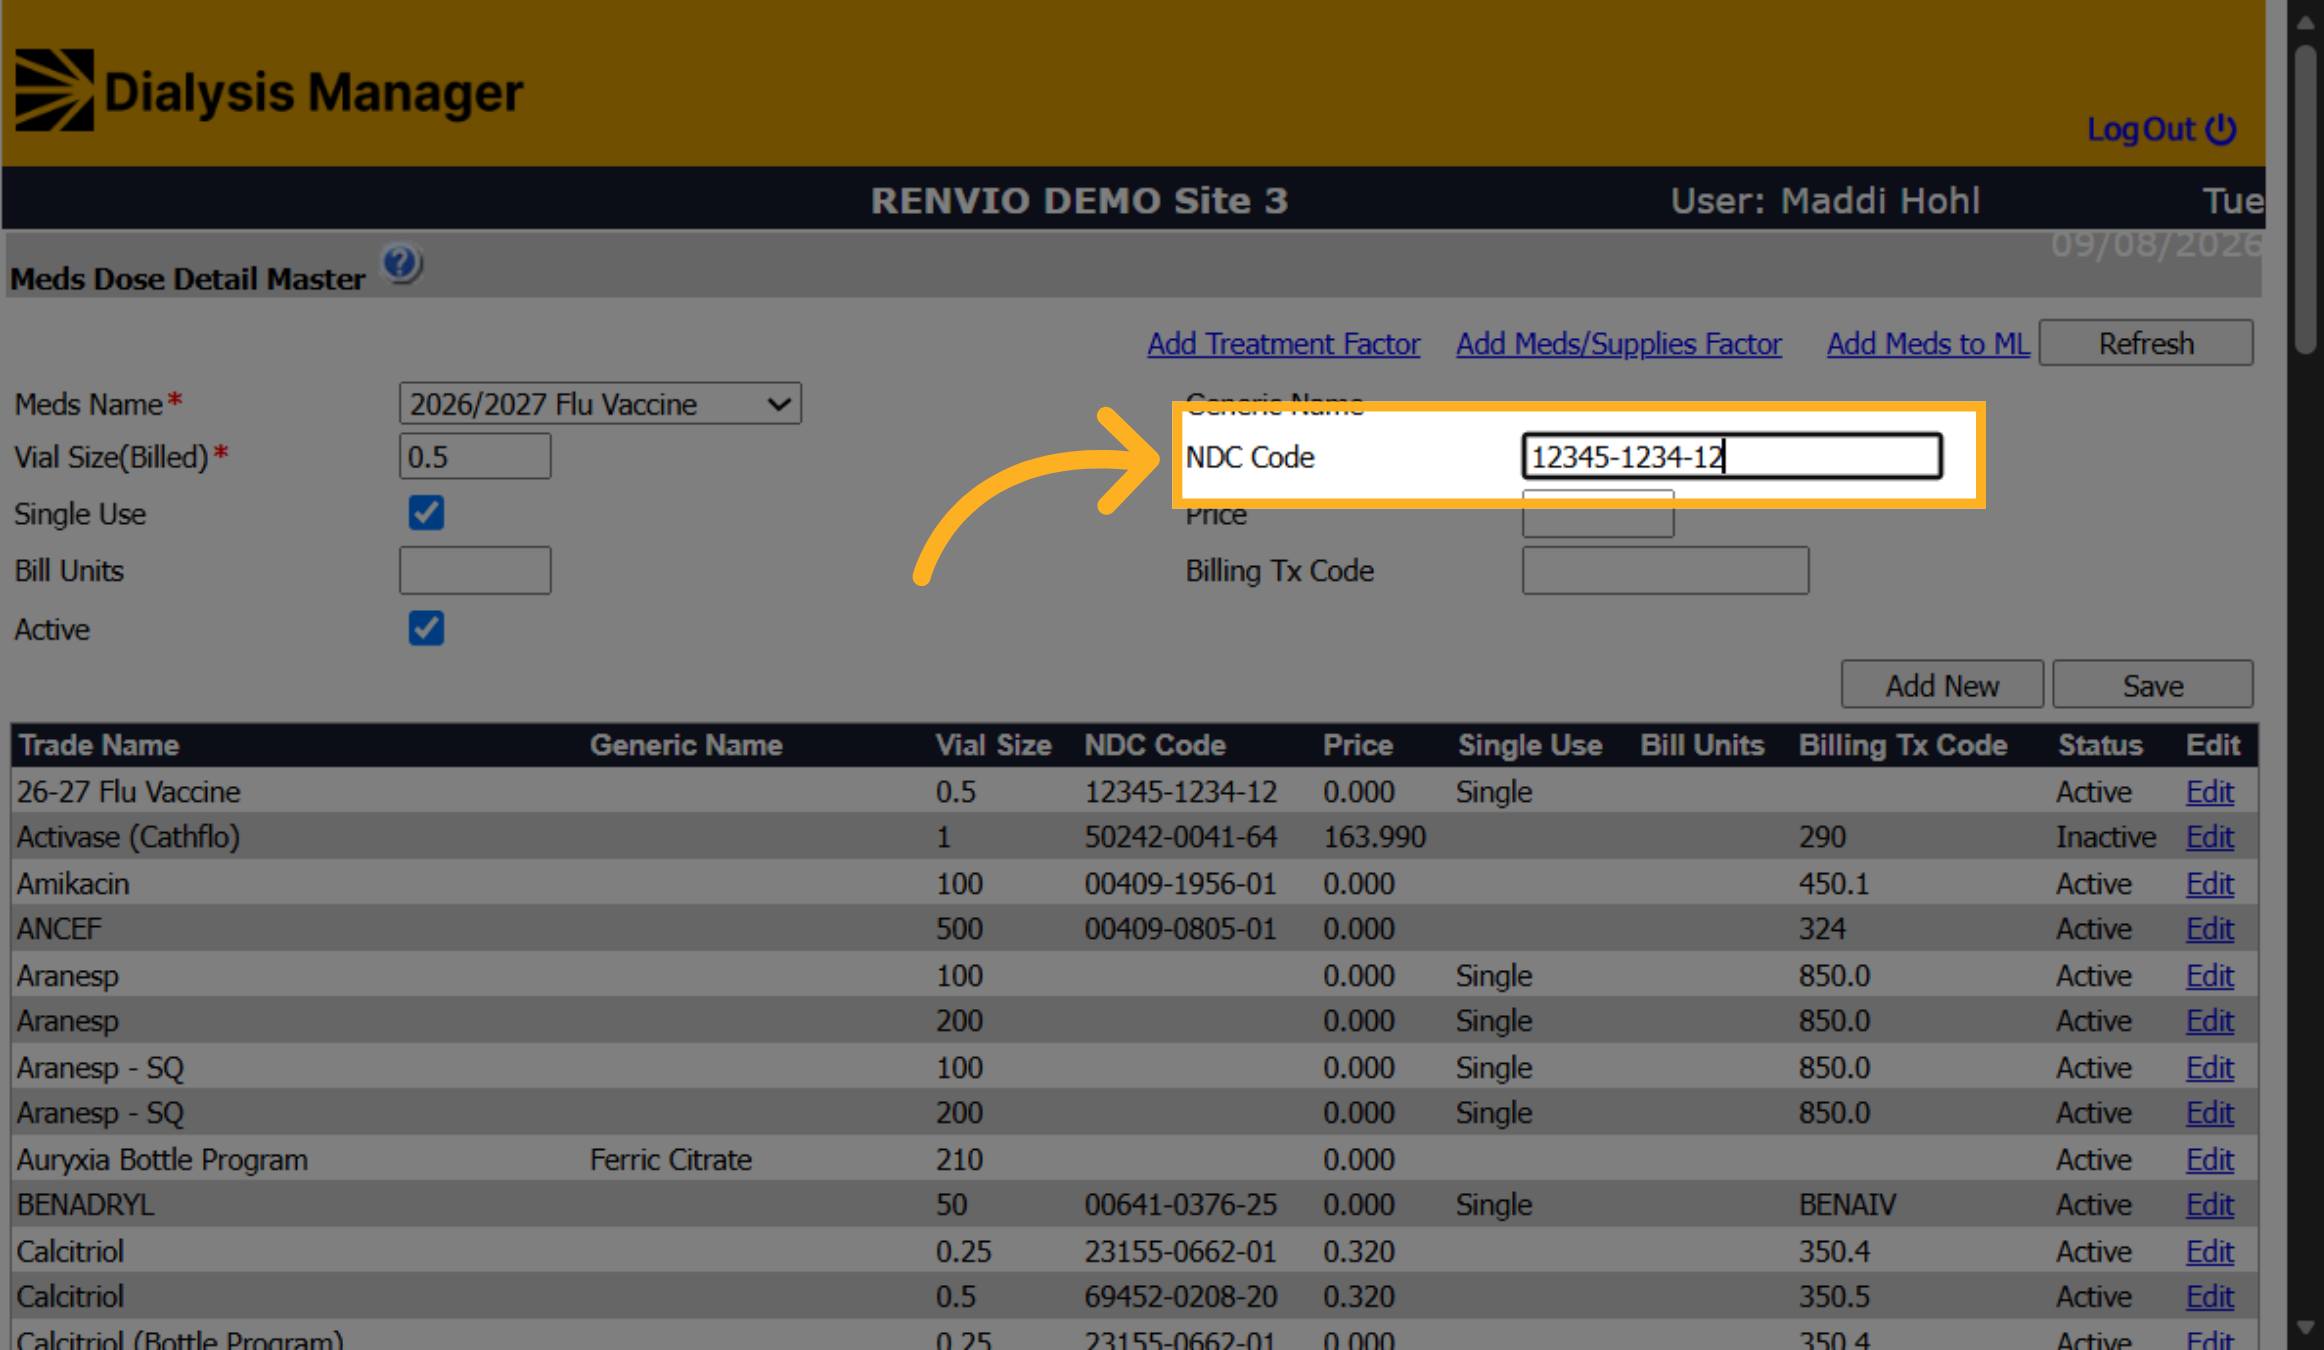
Task: Edit the Auryxia Bottle Program row
Action: 2209,1160
